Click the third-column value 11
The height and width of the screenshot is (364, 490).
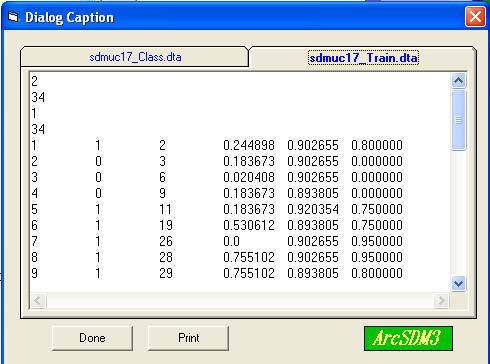[x=166, y=209]
